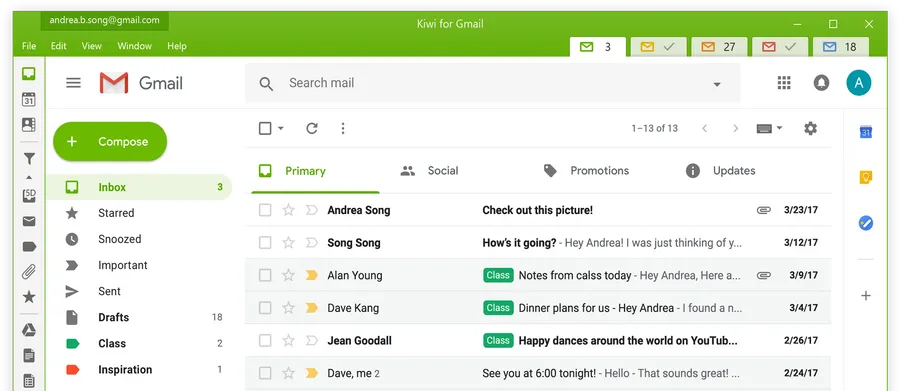Viewport: 900px width, 391px height.
Task: Open Google Keep in right side panel
Action: pyautogui.click(x=866, y=177)
